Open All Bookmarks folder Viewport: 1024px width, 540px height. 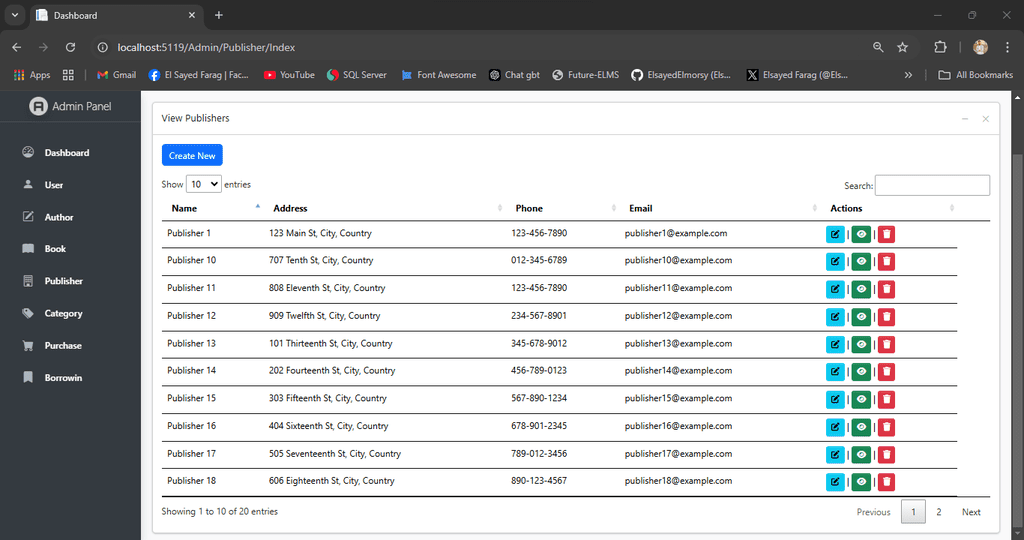(x=976, y=75)
